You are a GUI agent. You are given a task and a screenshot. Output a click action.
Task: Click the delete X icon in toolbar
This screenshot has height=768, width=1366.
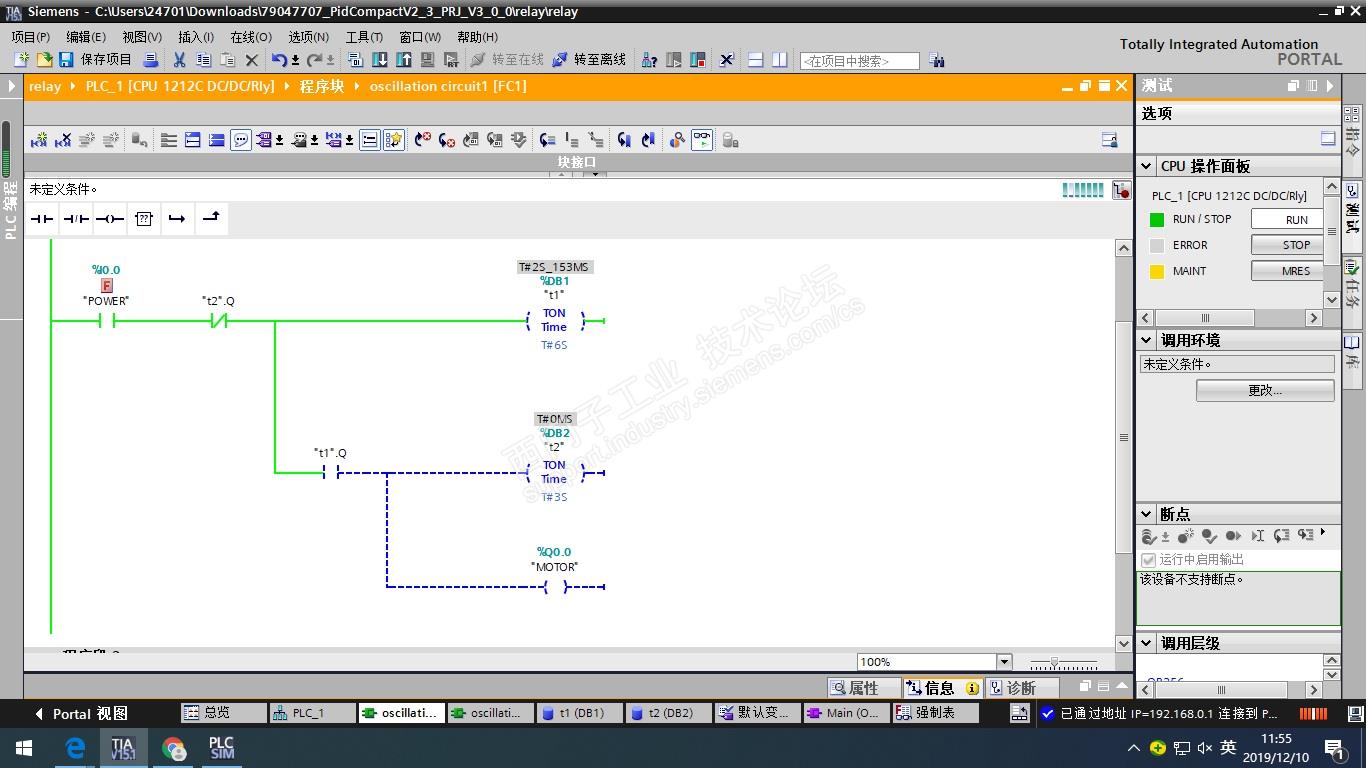(252, 60)
